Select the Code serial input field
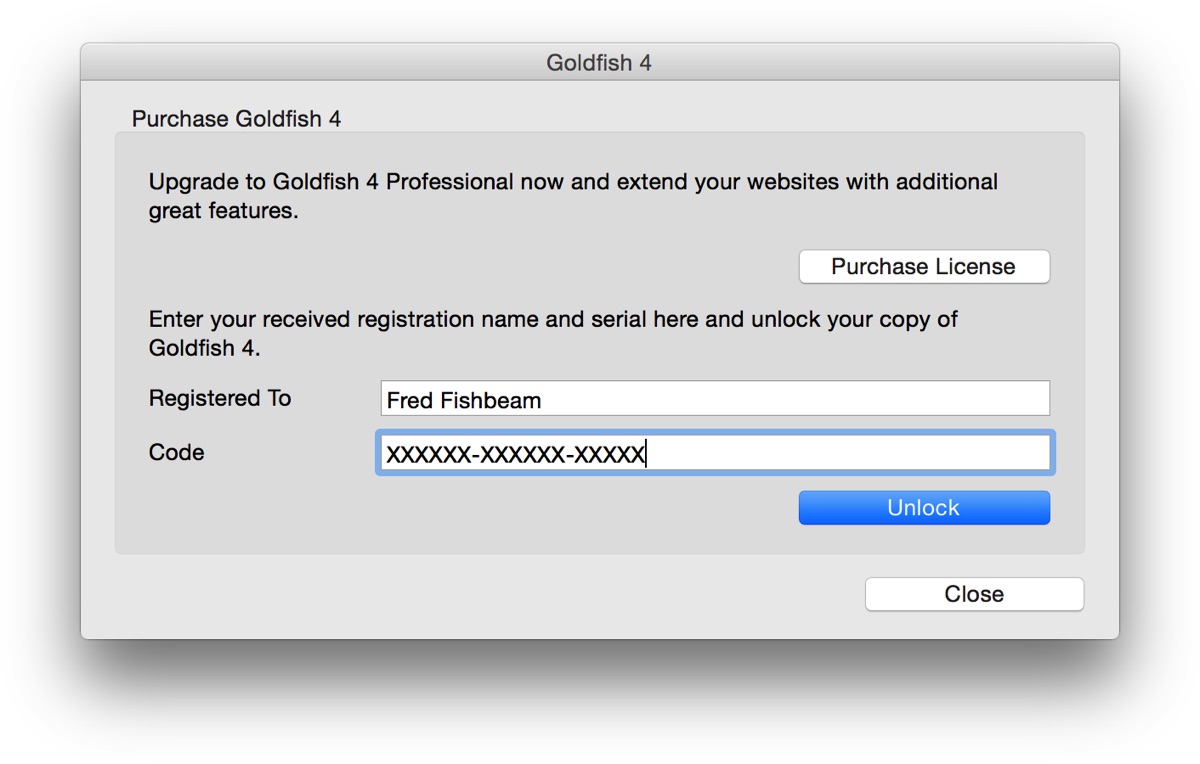Image resolution: width=1200 pixels, height=764 pixels. 715,453
